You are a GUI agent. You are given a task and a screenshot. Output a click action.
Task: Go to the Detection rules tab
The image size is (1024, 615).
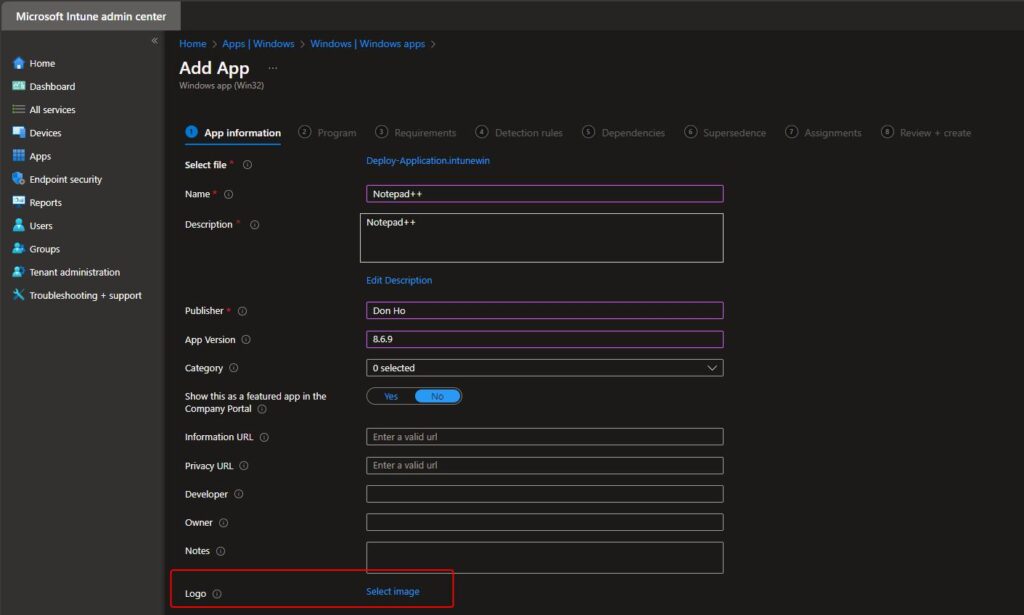coord(519,133)
